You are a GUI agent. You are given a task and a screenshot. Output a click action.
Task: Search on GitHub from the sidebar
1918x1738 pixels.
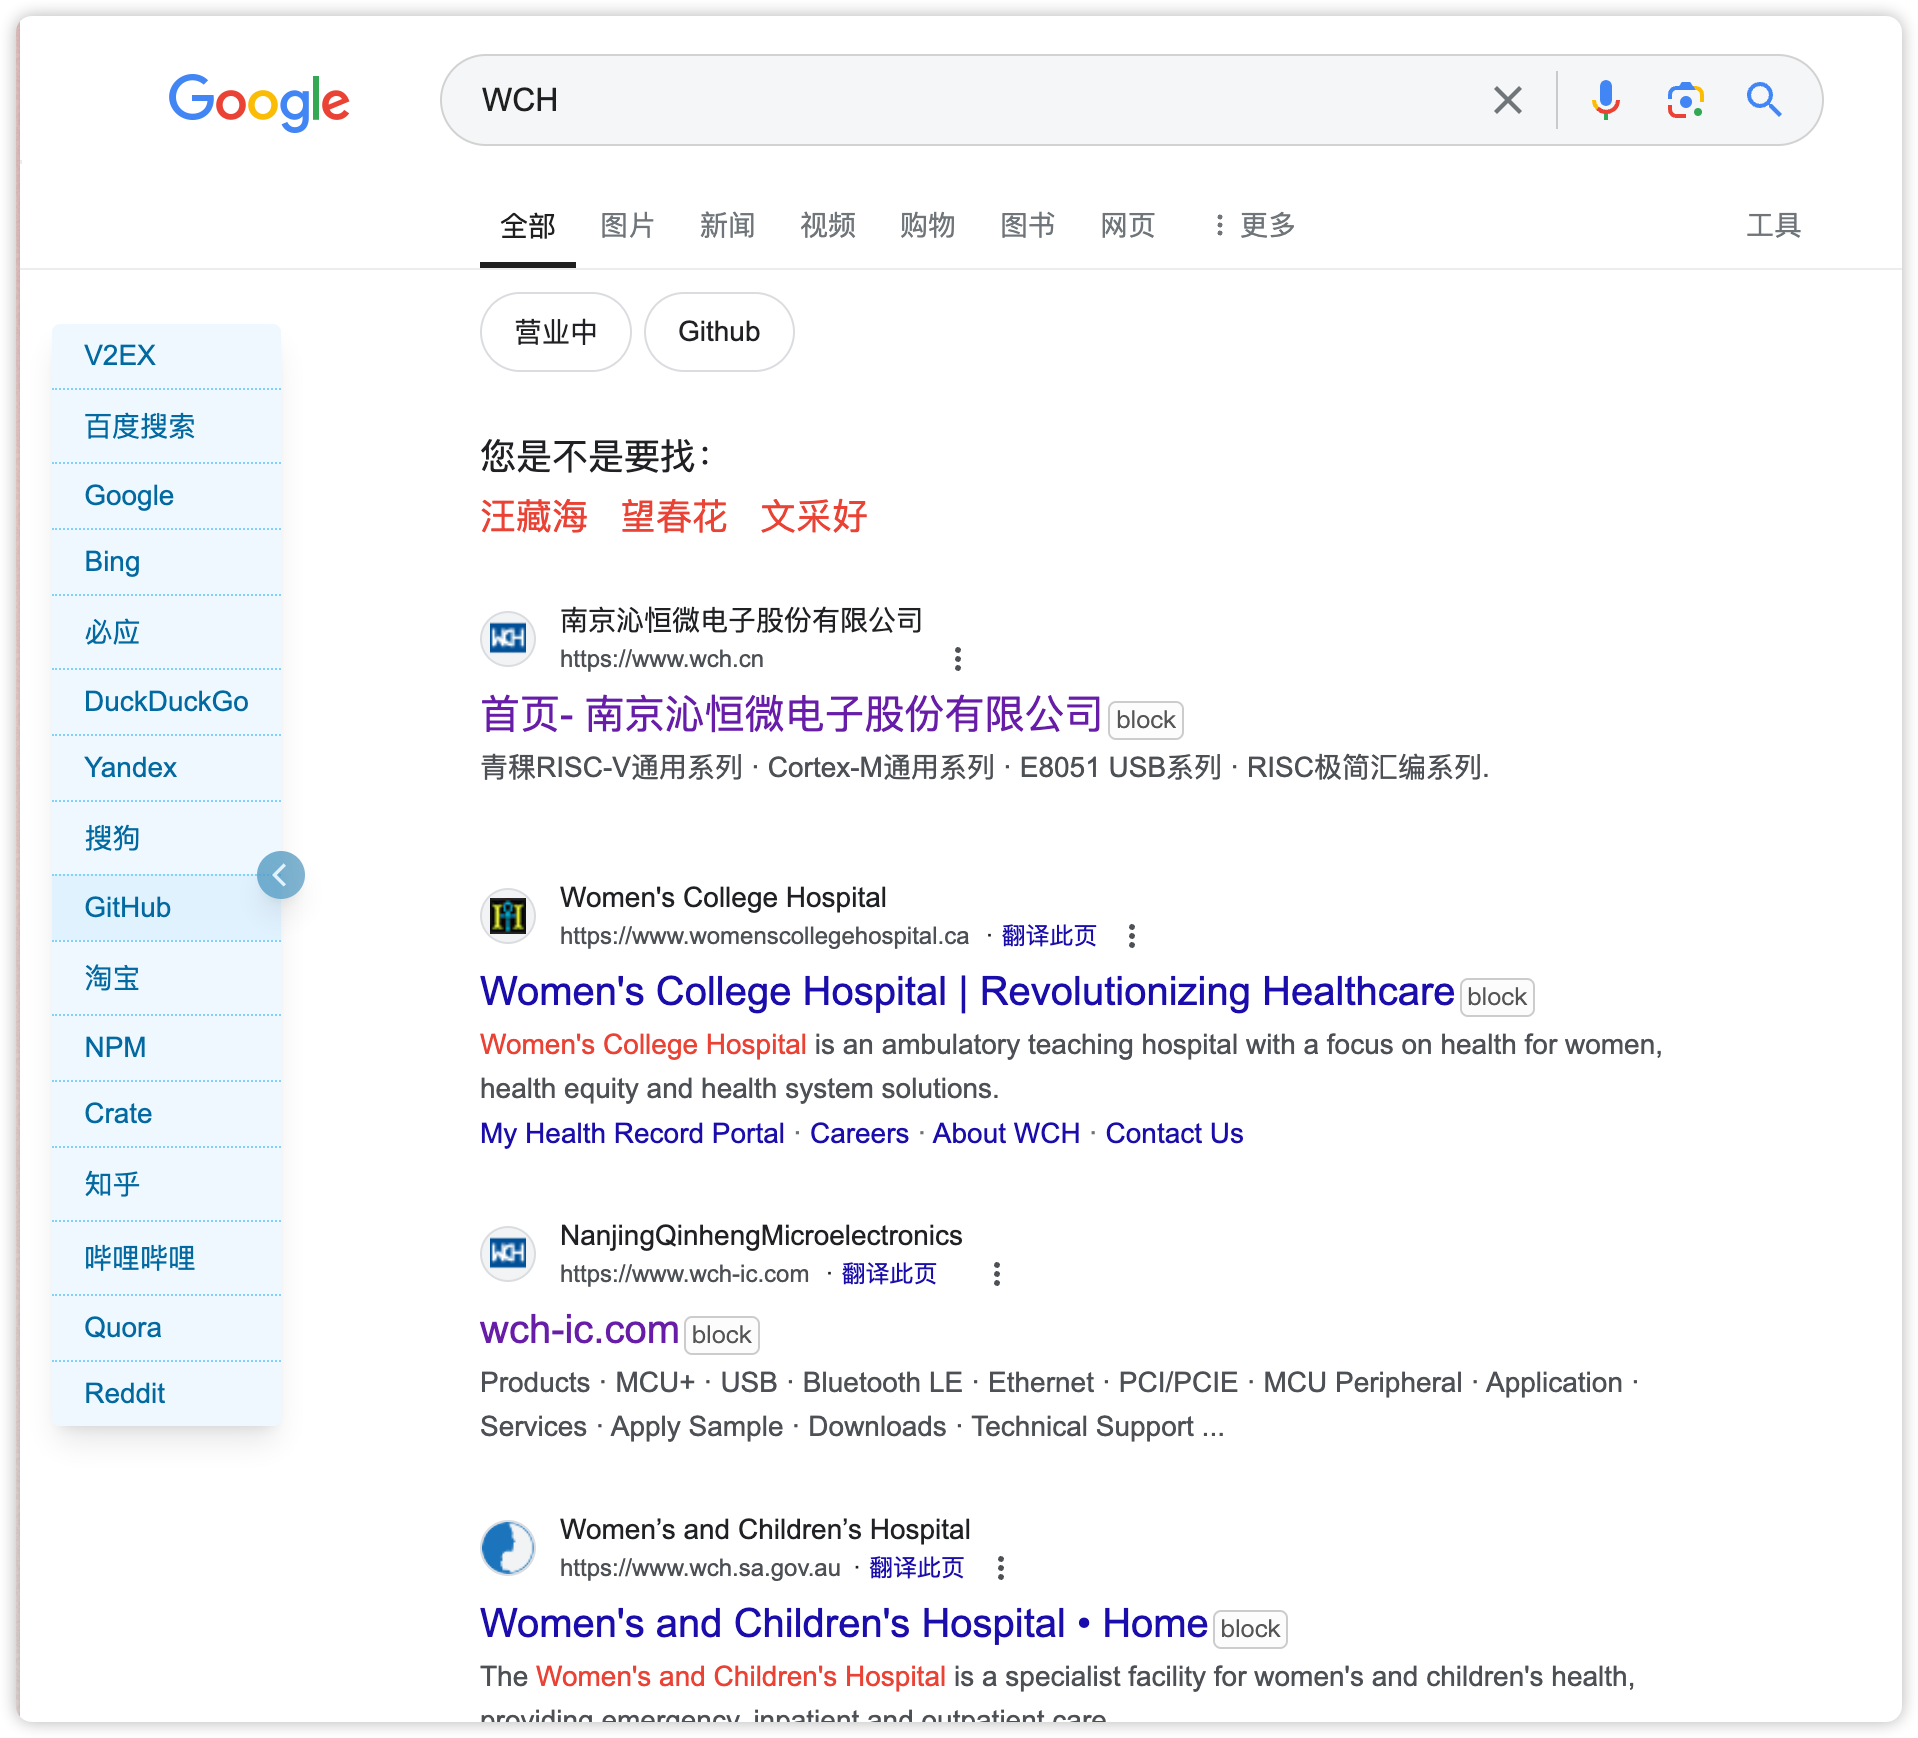166,908
